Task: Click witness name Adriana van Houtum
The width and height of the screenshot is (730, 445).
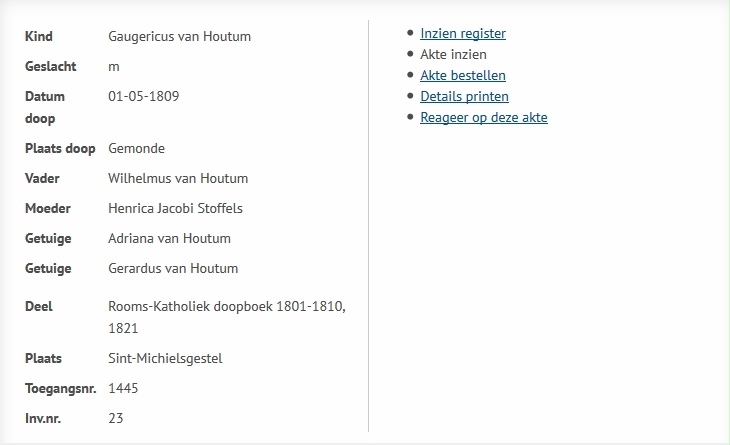Action: tap(169, 239)
